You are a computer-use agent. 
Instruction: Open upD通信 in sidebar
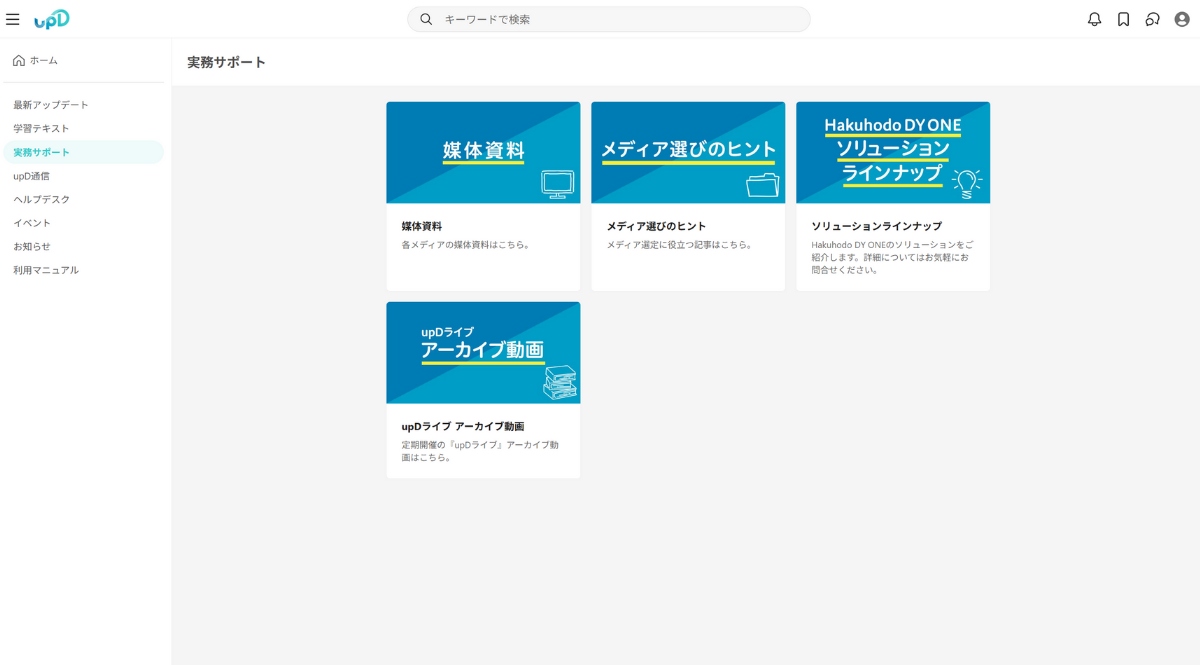point(32,176)
